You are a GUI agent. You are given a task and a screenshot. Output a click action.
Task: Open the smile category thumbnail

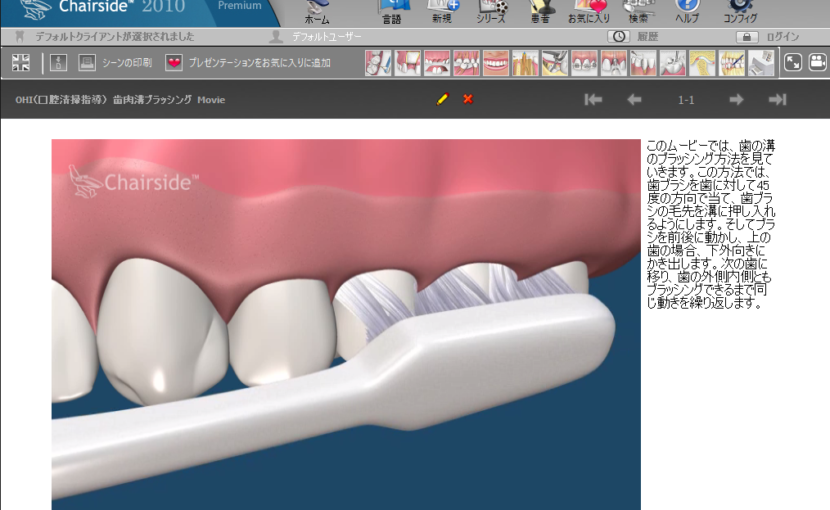pos(496,63)
